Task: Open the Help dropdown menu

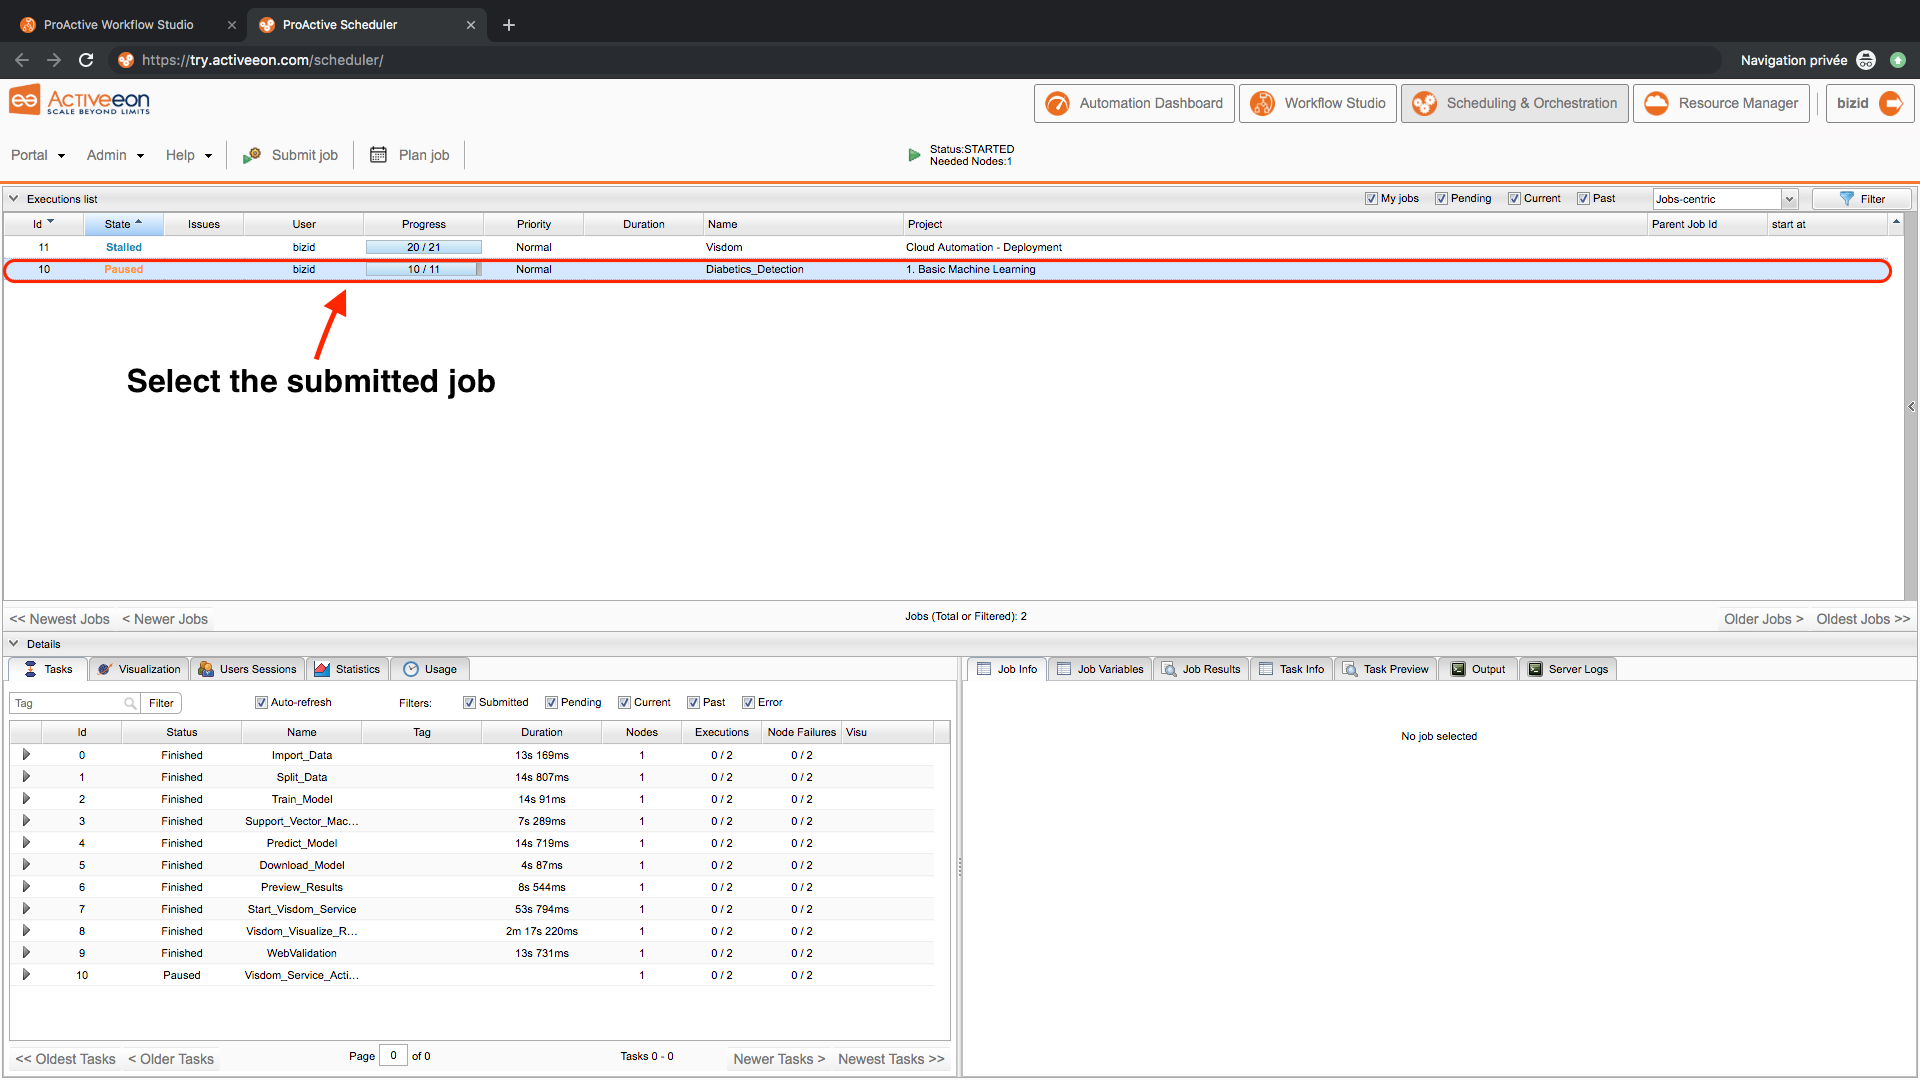Action: (189, 155)
